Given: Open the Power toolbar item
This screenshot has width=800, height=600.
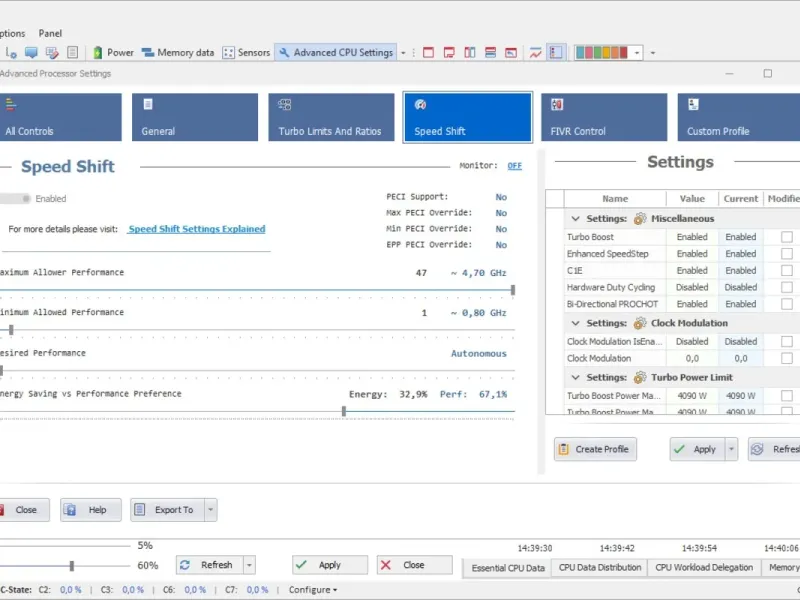Looking at the screenshot, I should click(113, 53).
